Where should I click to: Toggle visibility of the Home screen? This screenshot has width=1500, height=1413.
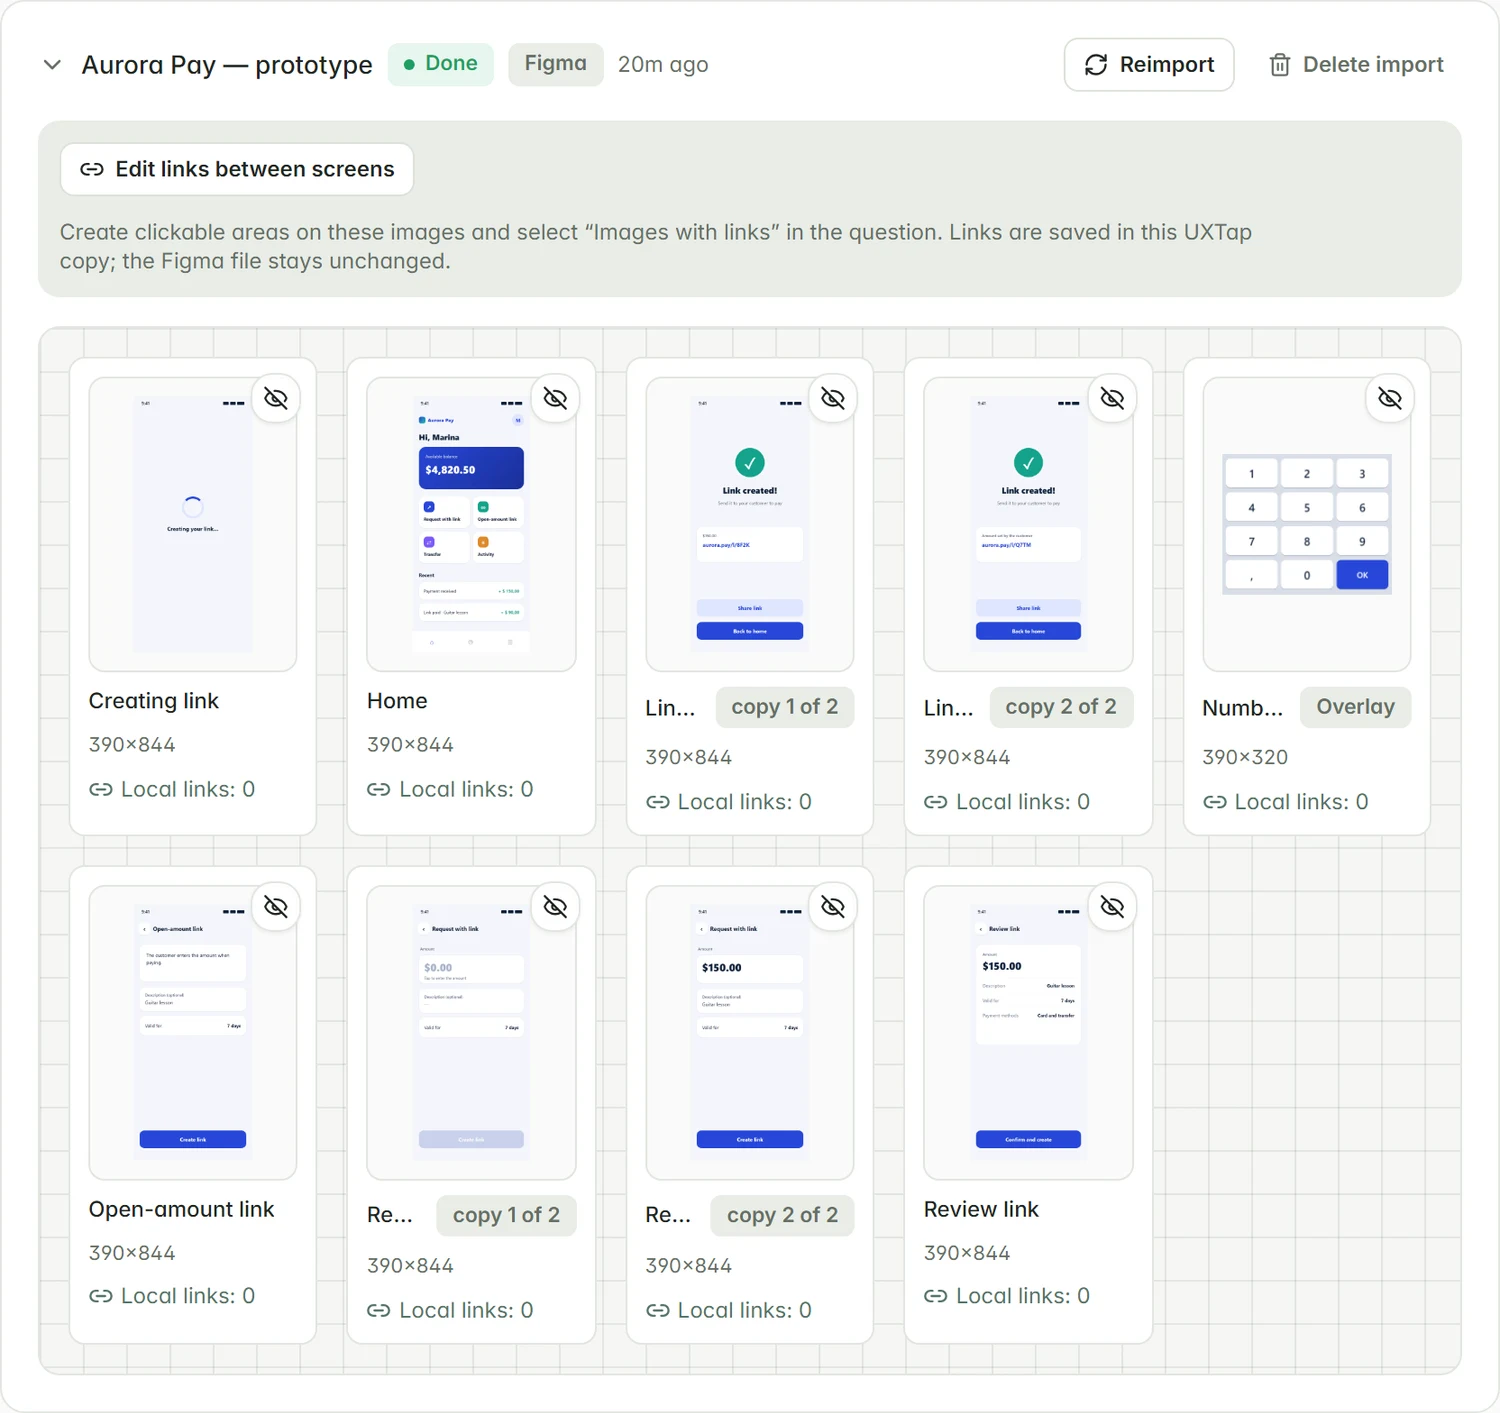555,399
